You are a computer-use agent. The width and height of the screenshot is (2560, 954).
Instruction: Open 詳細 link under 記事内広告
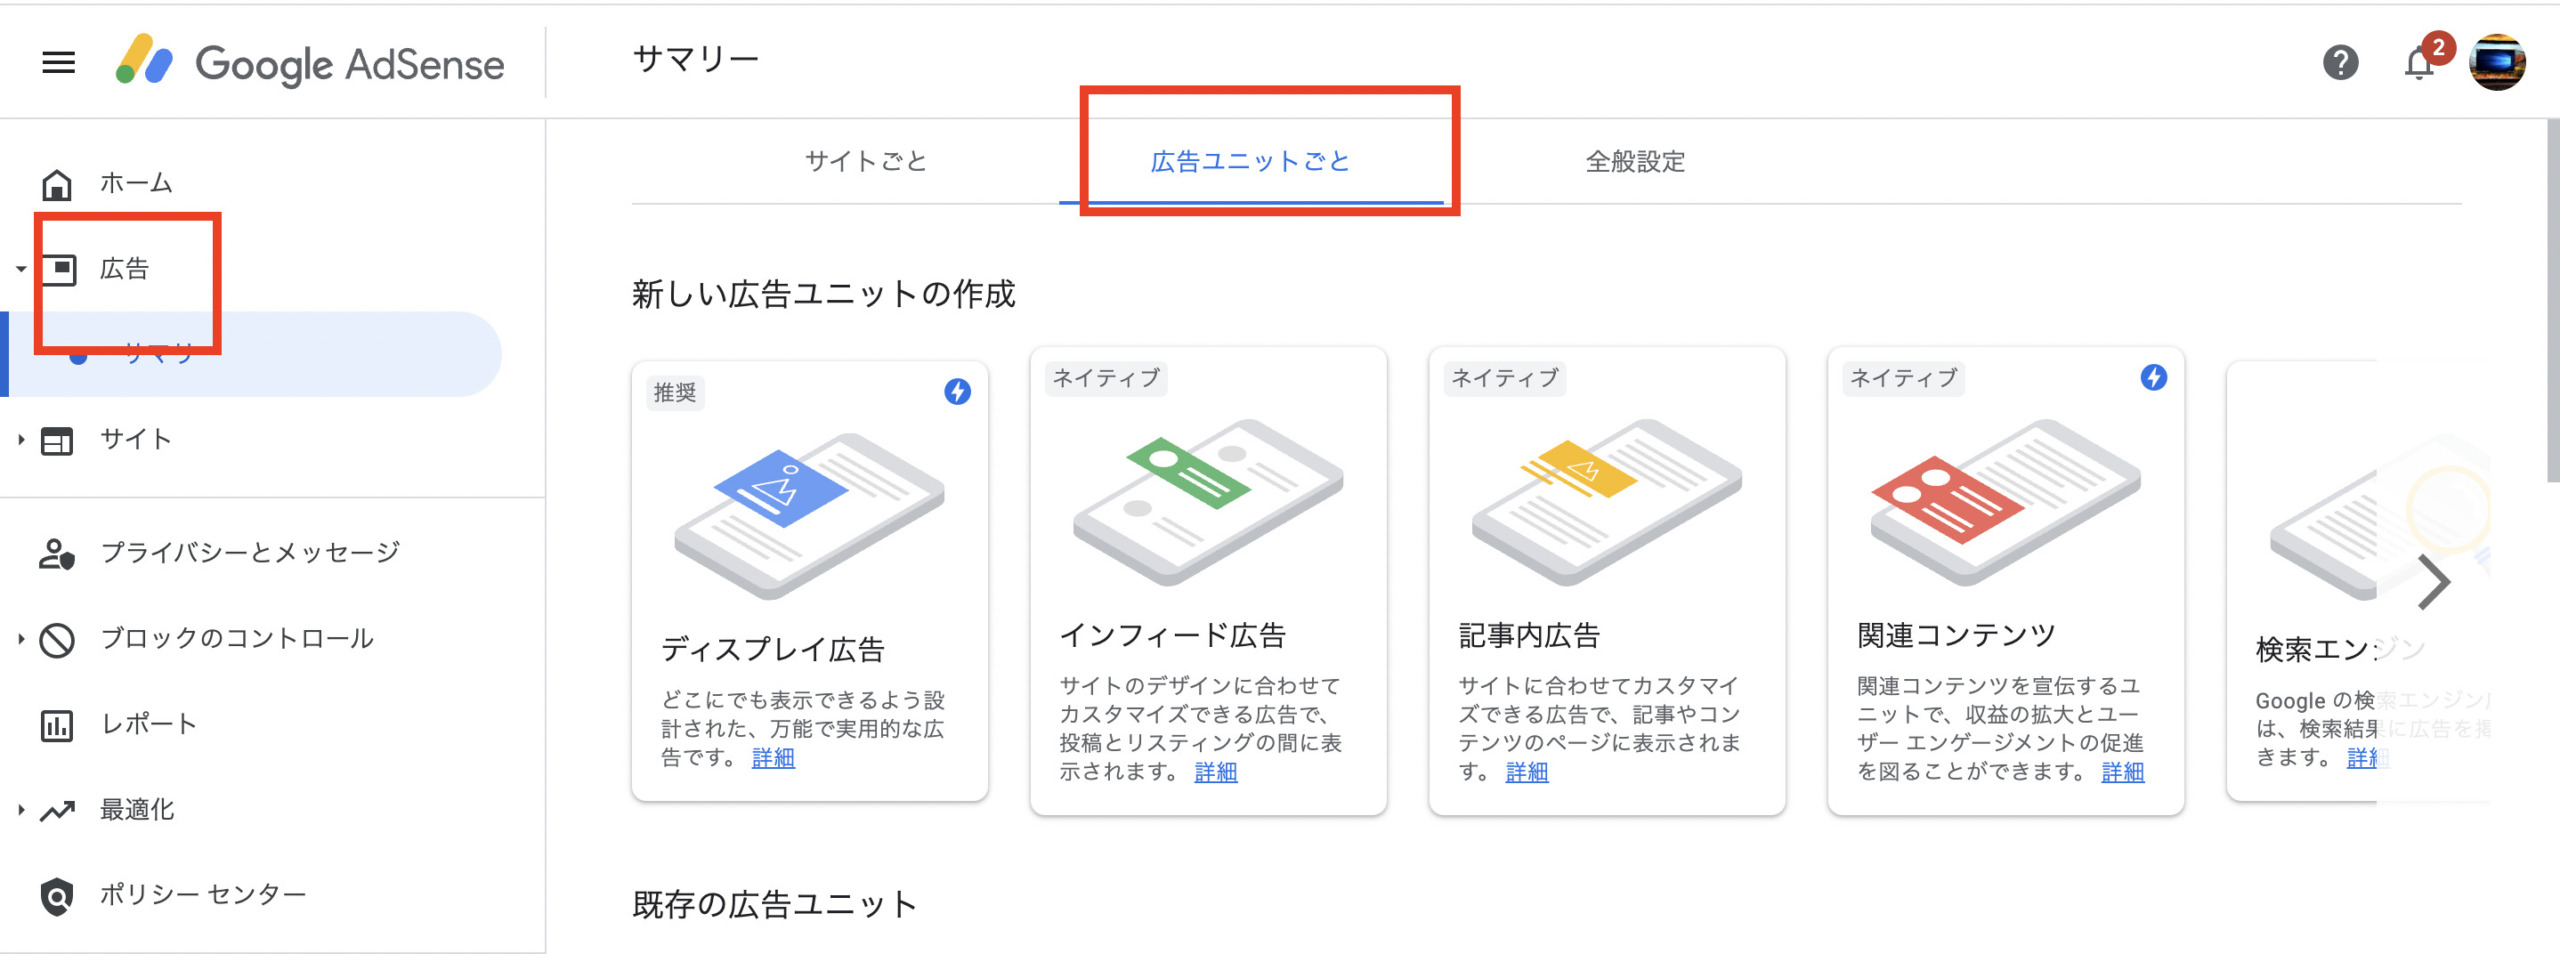(x=1527, y=772)
